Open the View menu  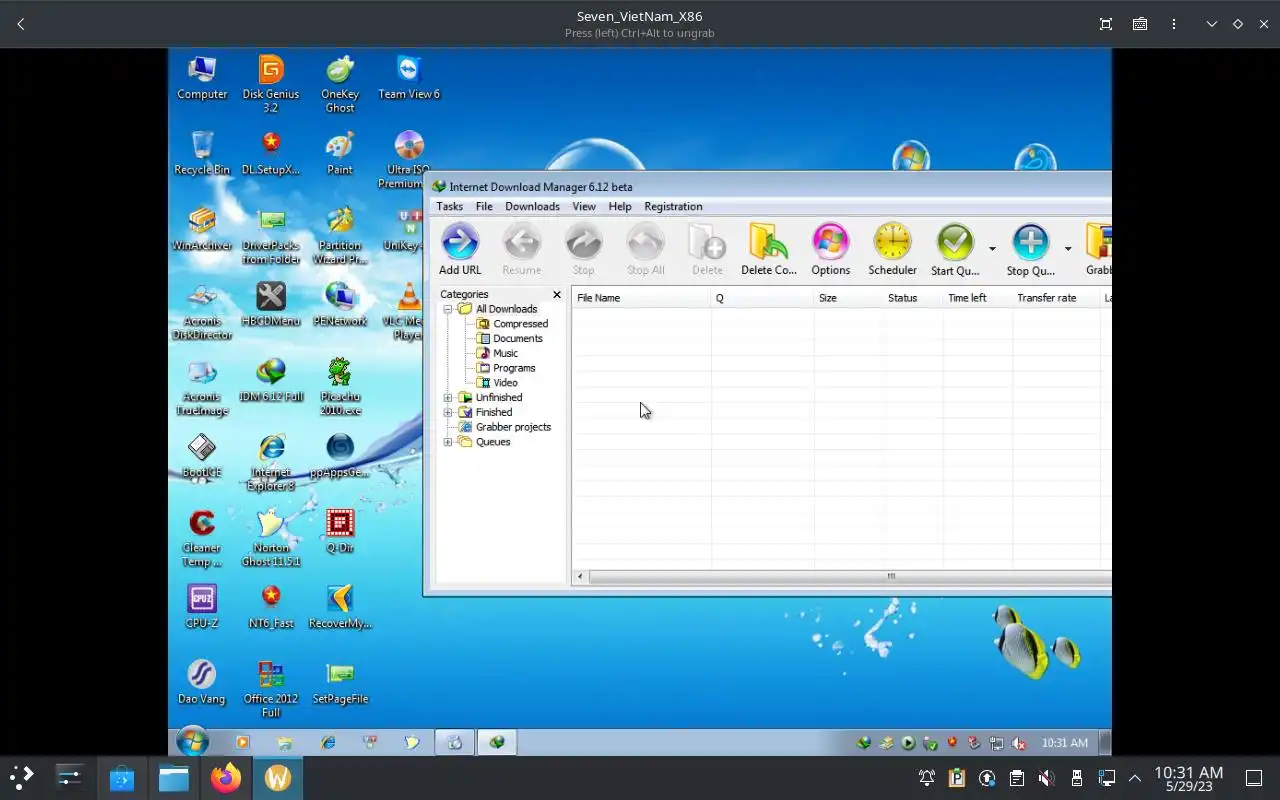[584, 206]
